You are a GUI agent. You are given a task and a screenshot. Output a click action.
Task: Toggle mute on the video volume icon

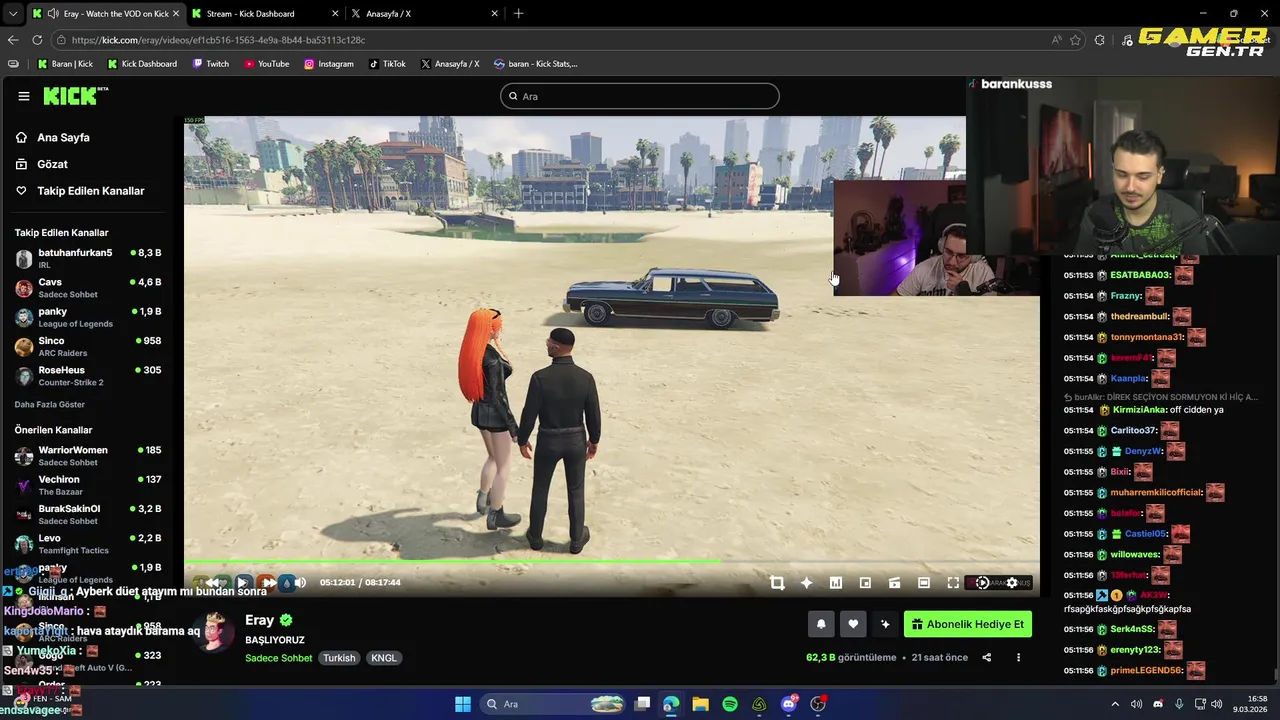tap(300, 582)
